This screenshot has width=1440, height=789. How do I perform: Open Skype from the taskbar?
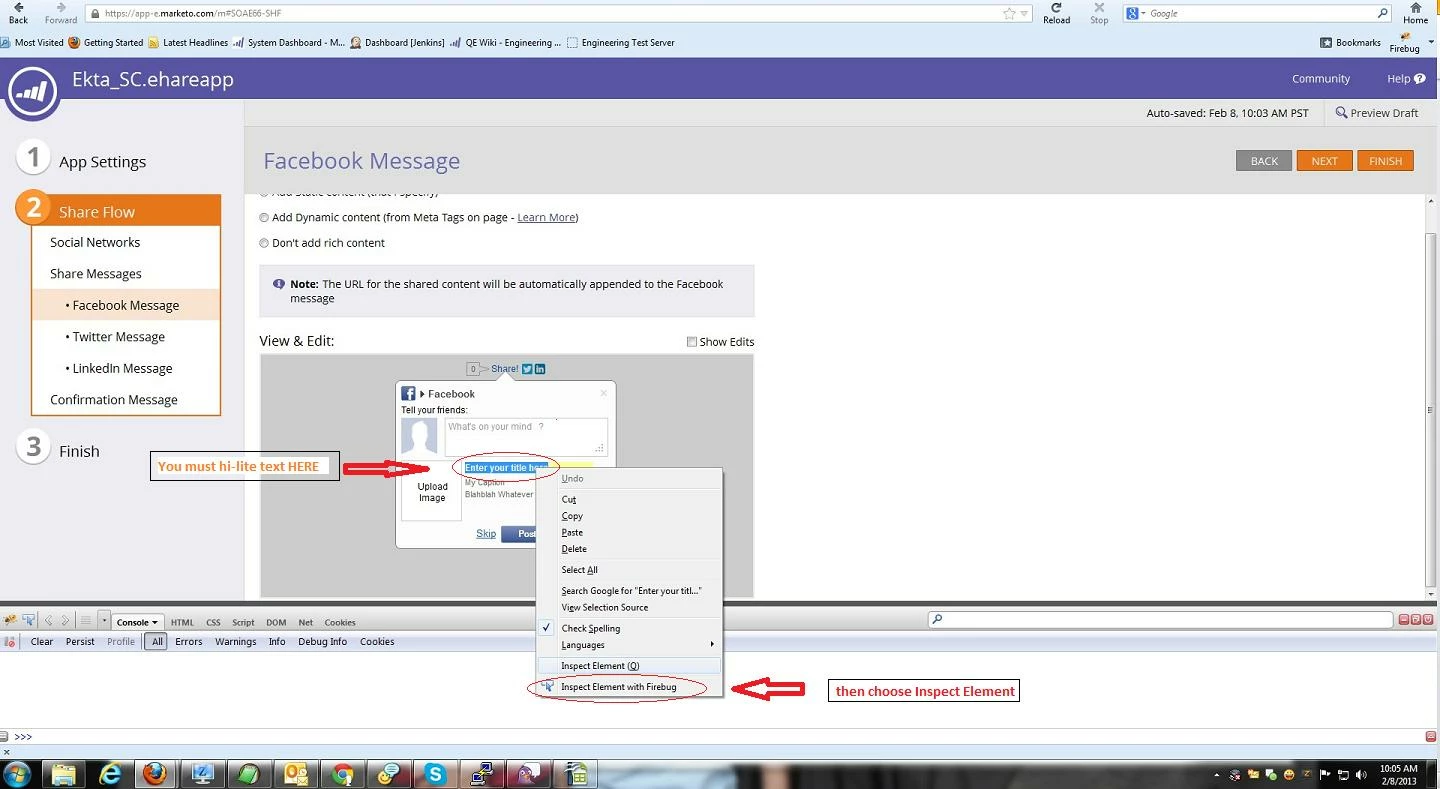[x=435, y=774]
